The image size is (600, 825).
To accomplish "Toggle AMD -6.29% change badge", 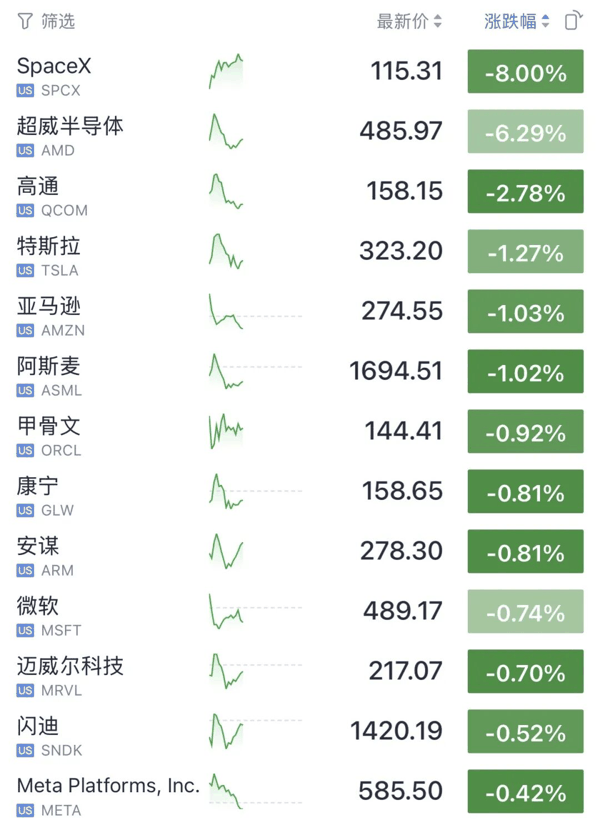I will coord(525,132).
